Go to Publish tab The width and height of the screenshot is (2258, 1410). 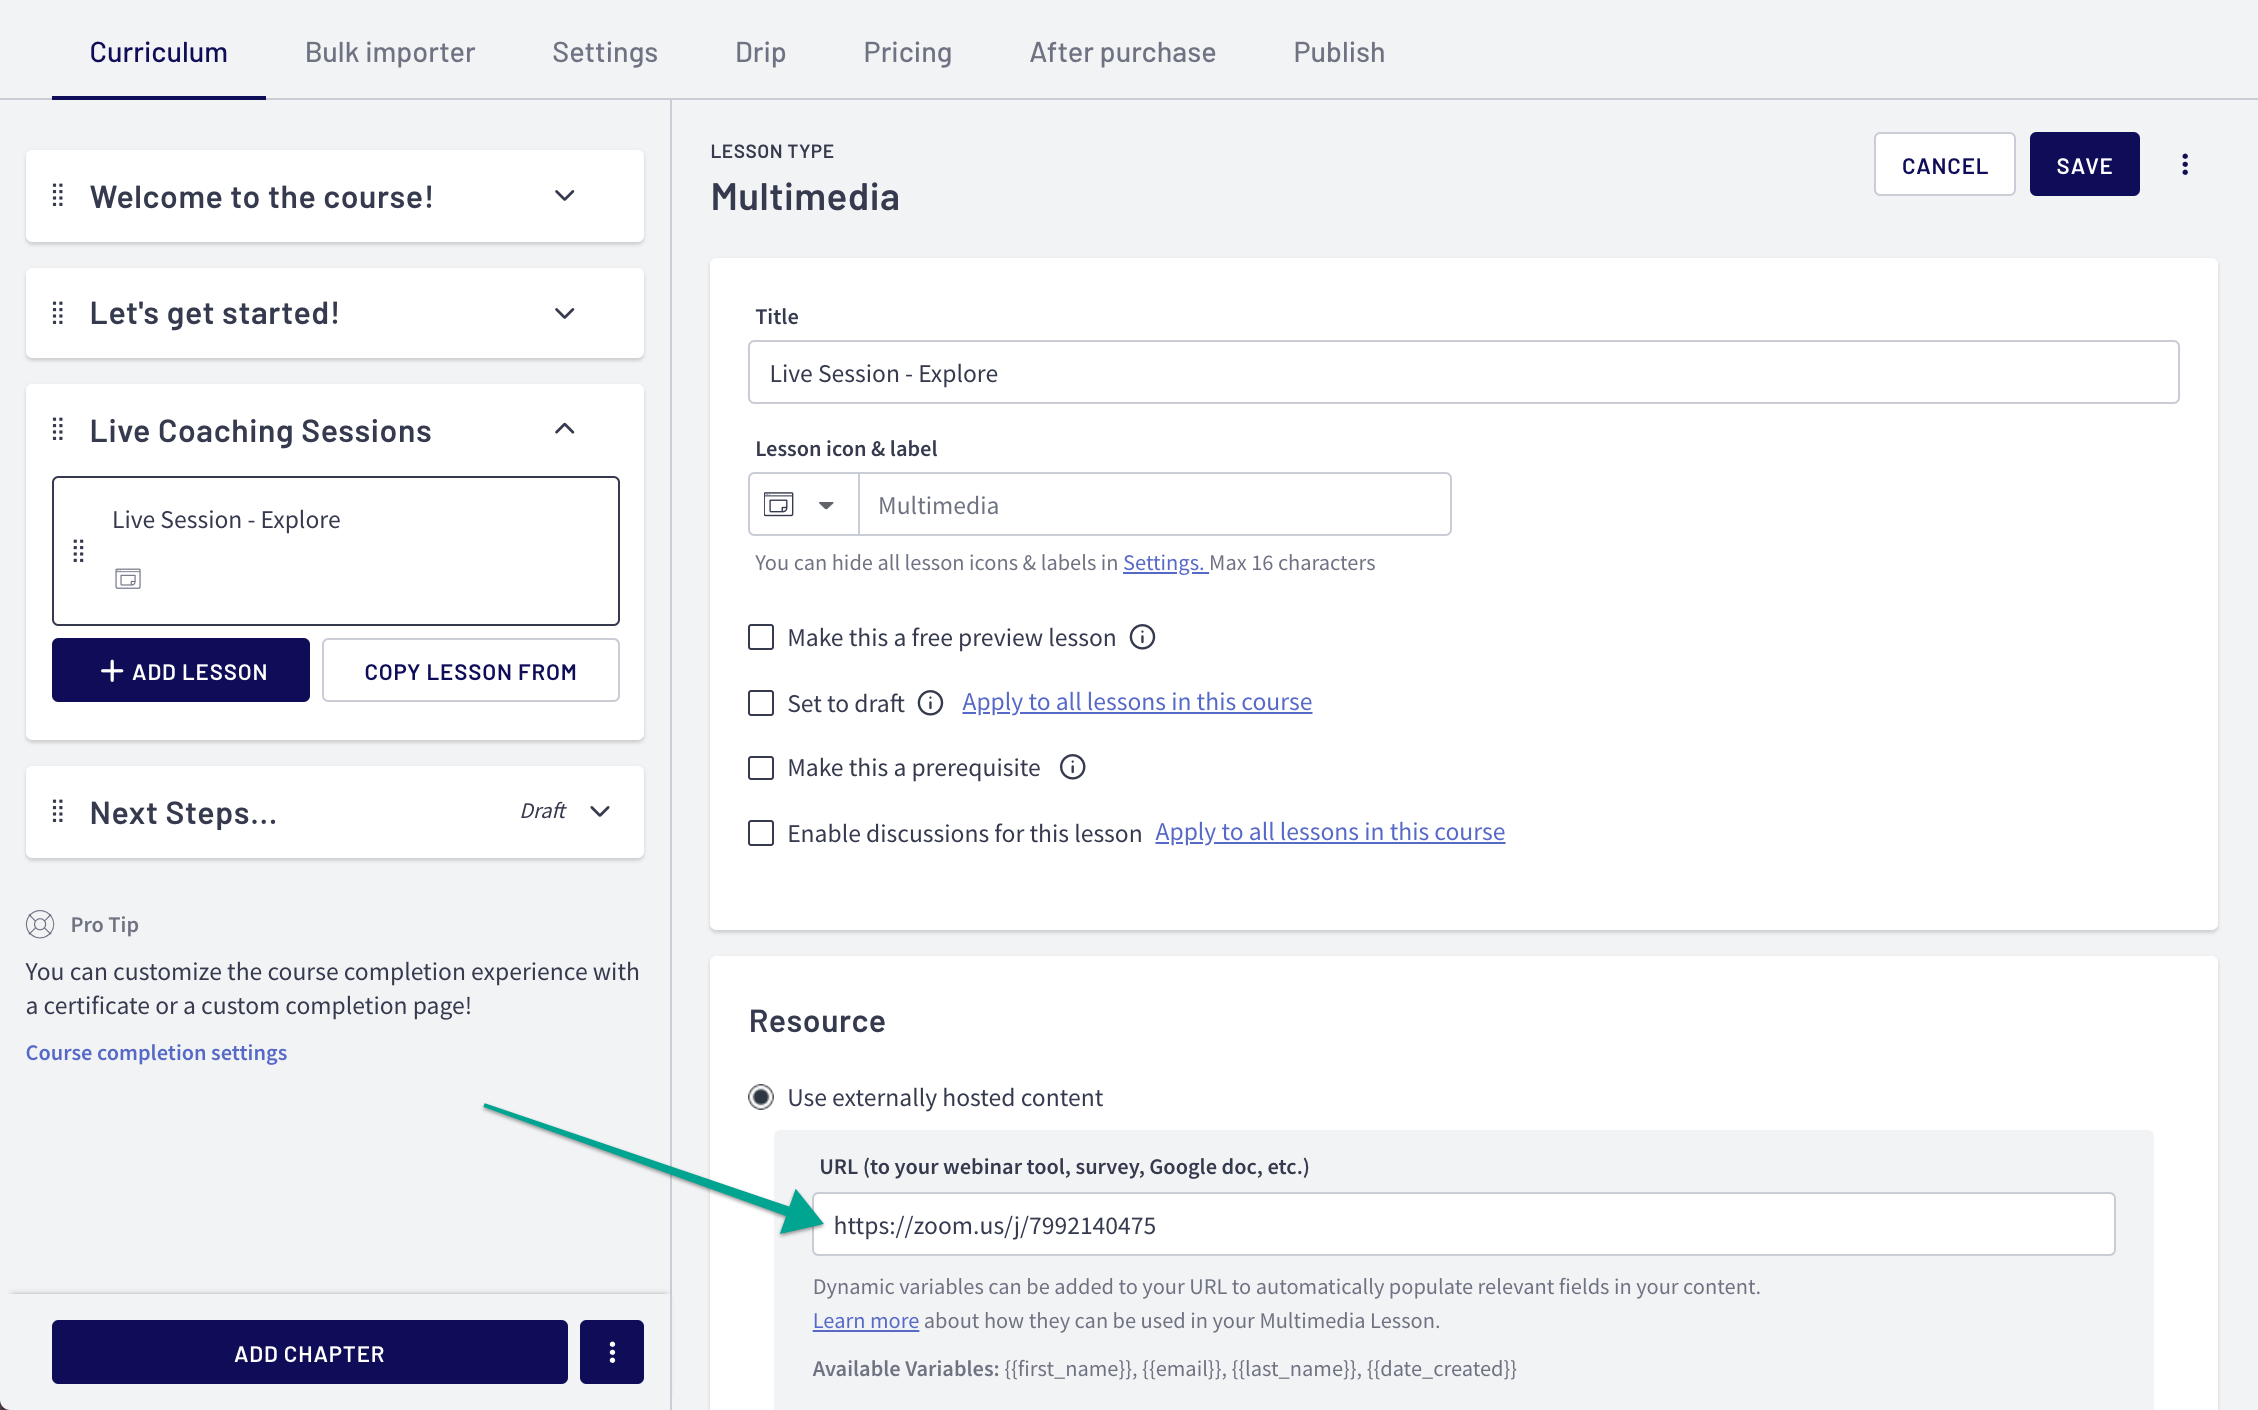(x=1339, y=52)
